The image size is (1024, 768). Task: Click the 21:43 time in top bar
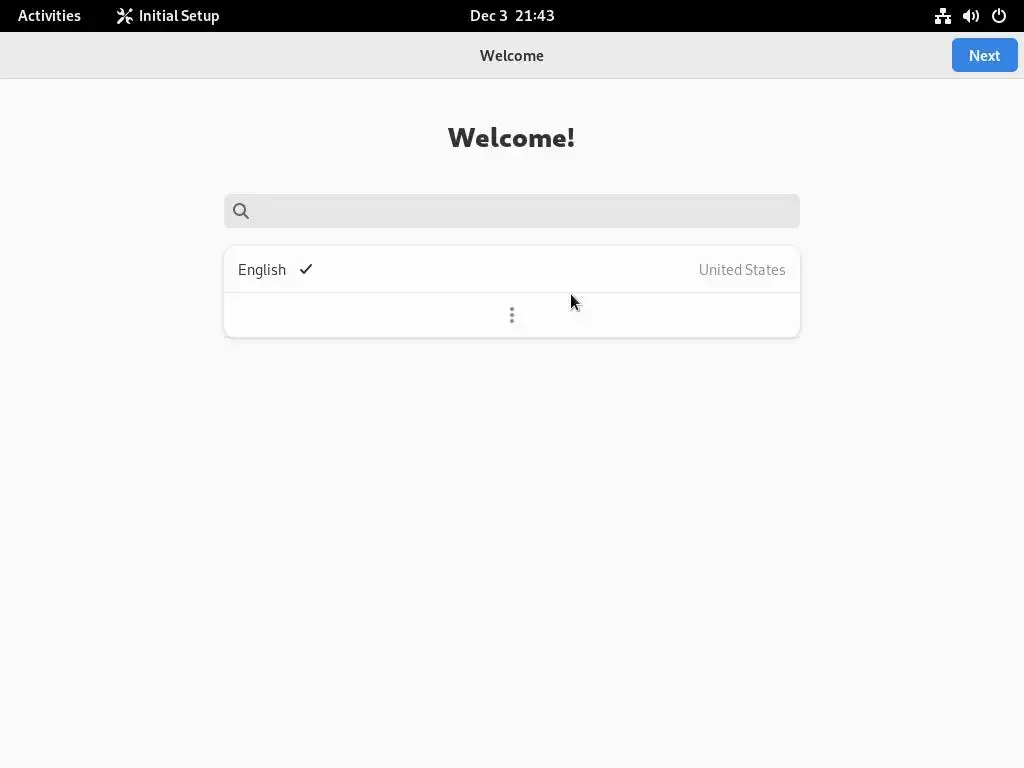click(x=535, y=16)
